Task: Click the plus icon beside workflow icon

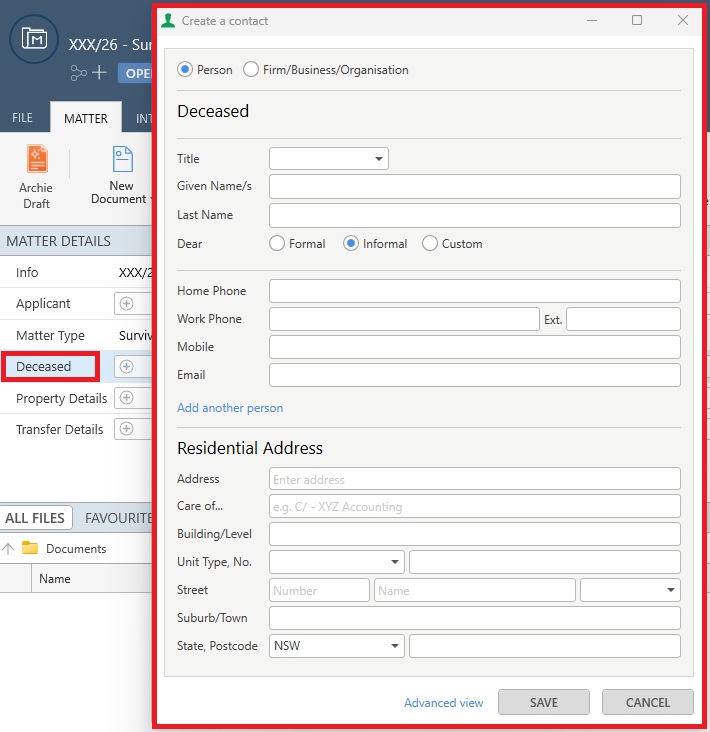Action: [x=99, y=72]
